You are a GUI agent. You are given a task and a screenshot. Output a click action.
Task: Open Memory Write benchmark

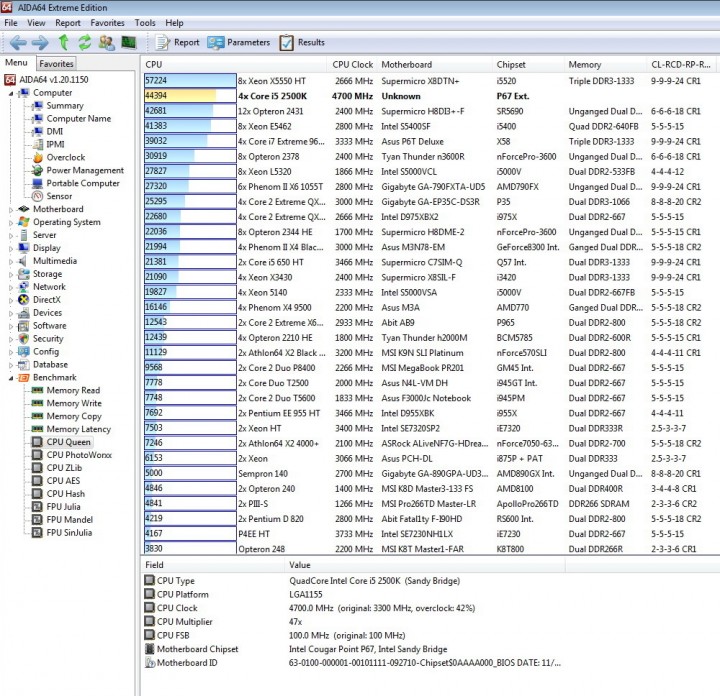coord(74,403)
